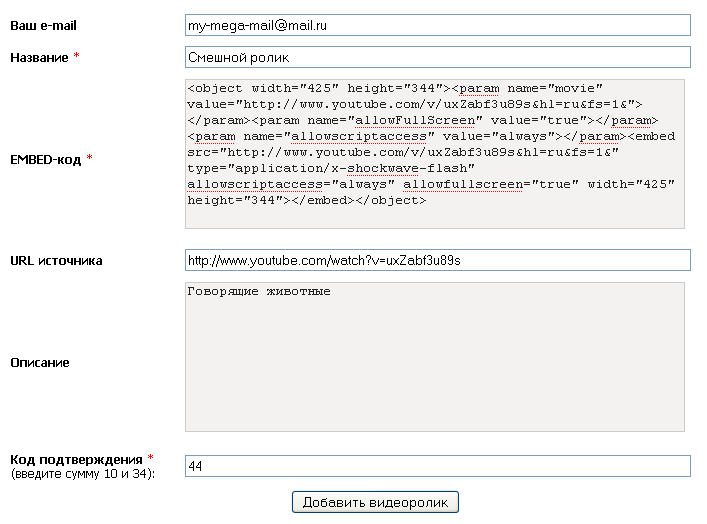
Task: Click the hint text about сумму 10 и 34
Action: 83,473
